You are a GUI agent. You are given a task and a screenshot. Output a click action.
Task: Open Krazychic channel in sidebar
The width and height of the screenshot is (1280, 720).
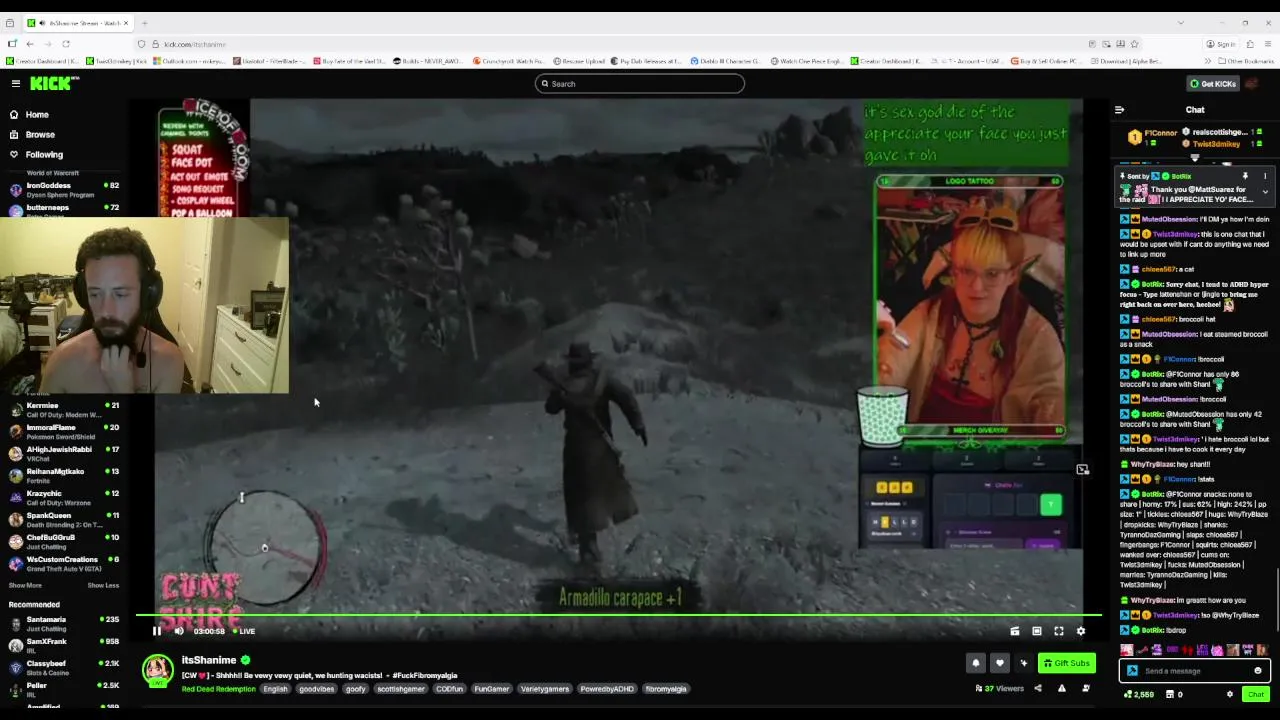pyautogui.click(x=64, y=498)
